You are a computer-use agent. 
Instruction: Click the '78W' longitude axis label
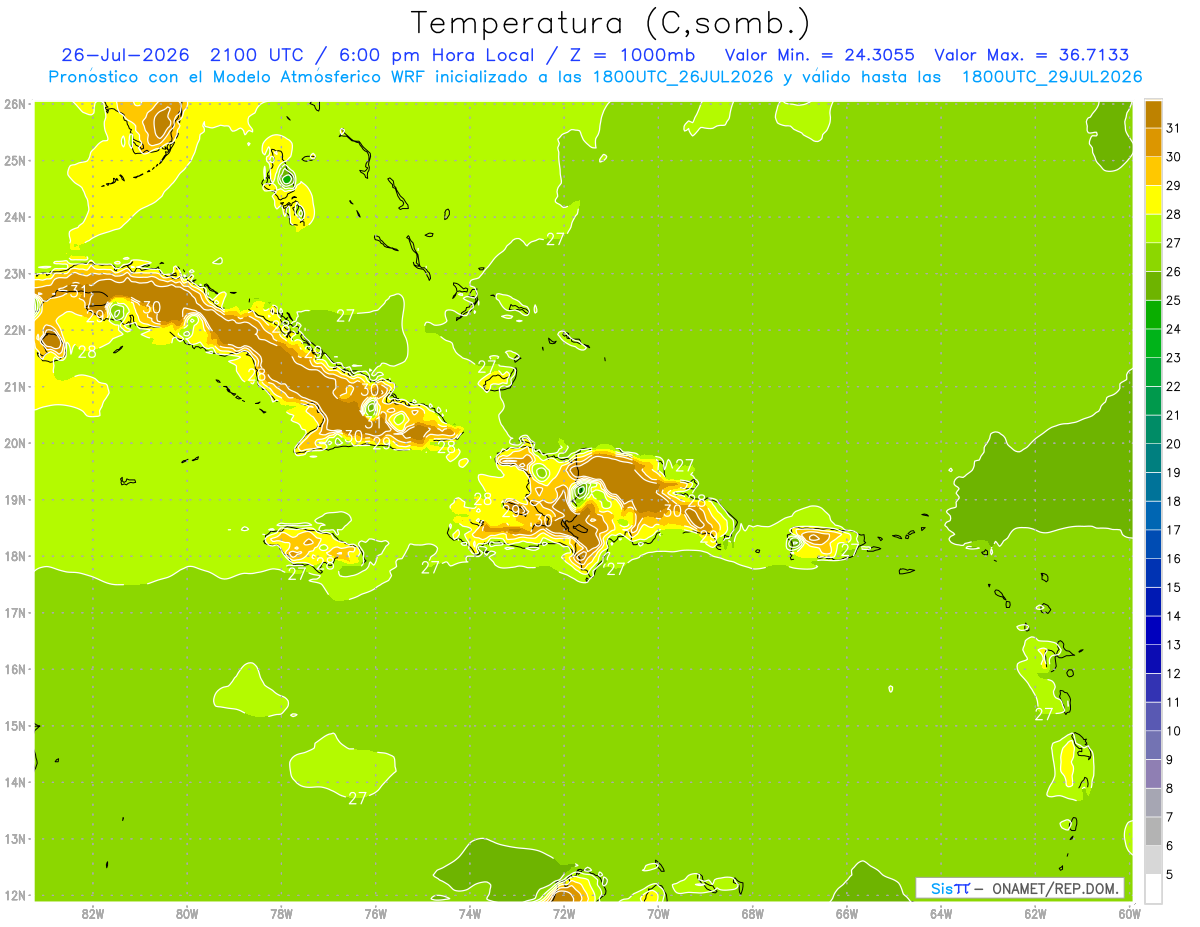[281, 913]
